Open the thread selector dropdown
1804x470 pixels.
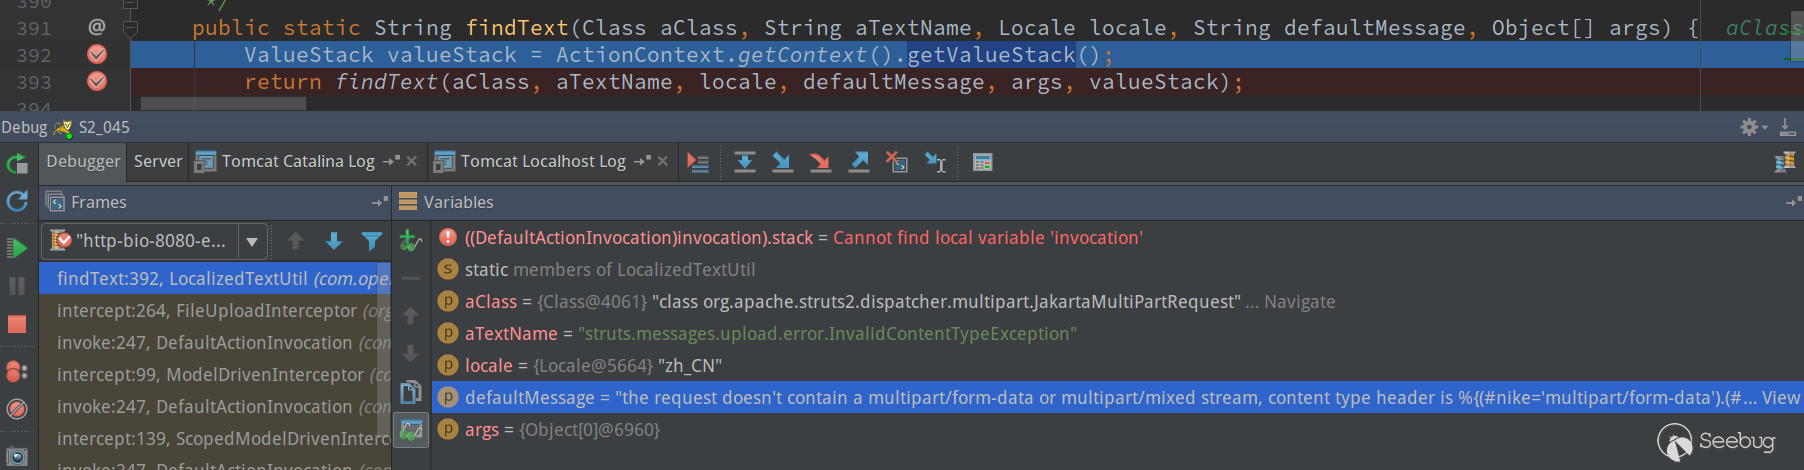click(x=252, y=241)
